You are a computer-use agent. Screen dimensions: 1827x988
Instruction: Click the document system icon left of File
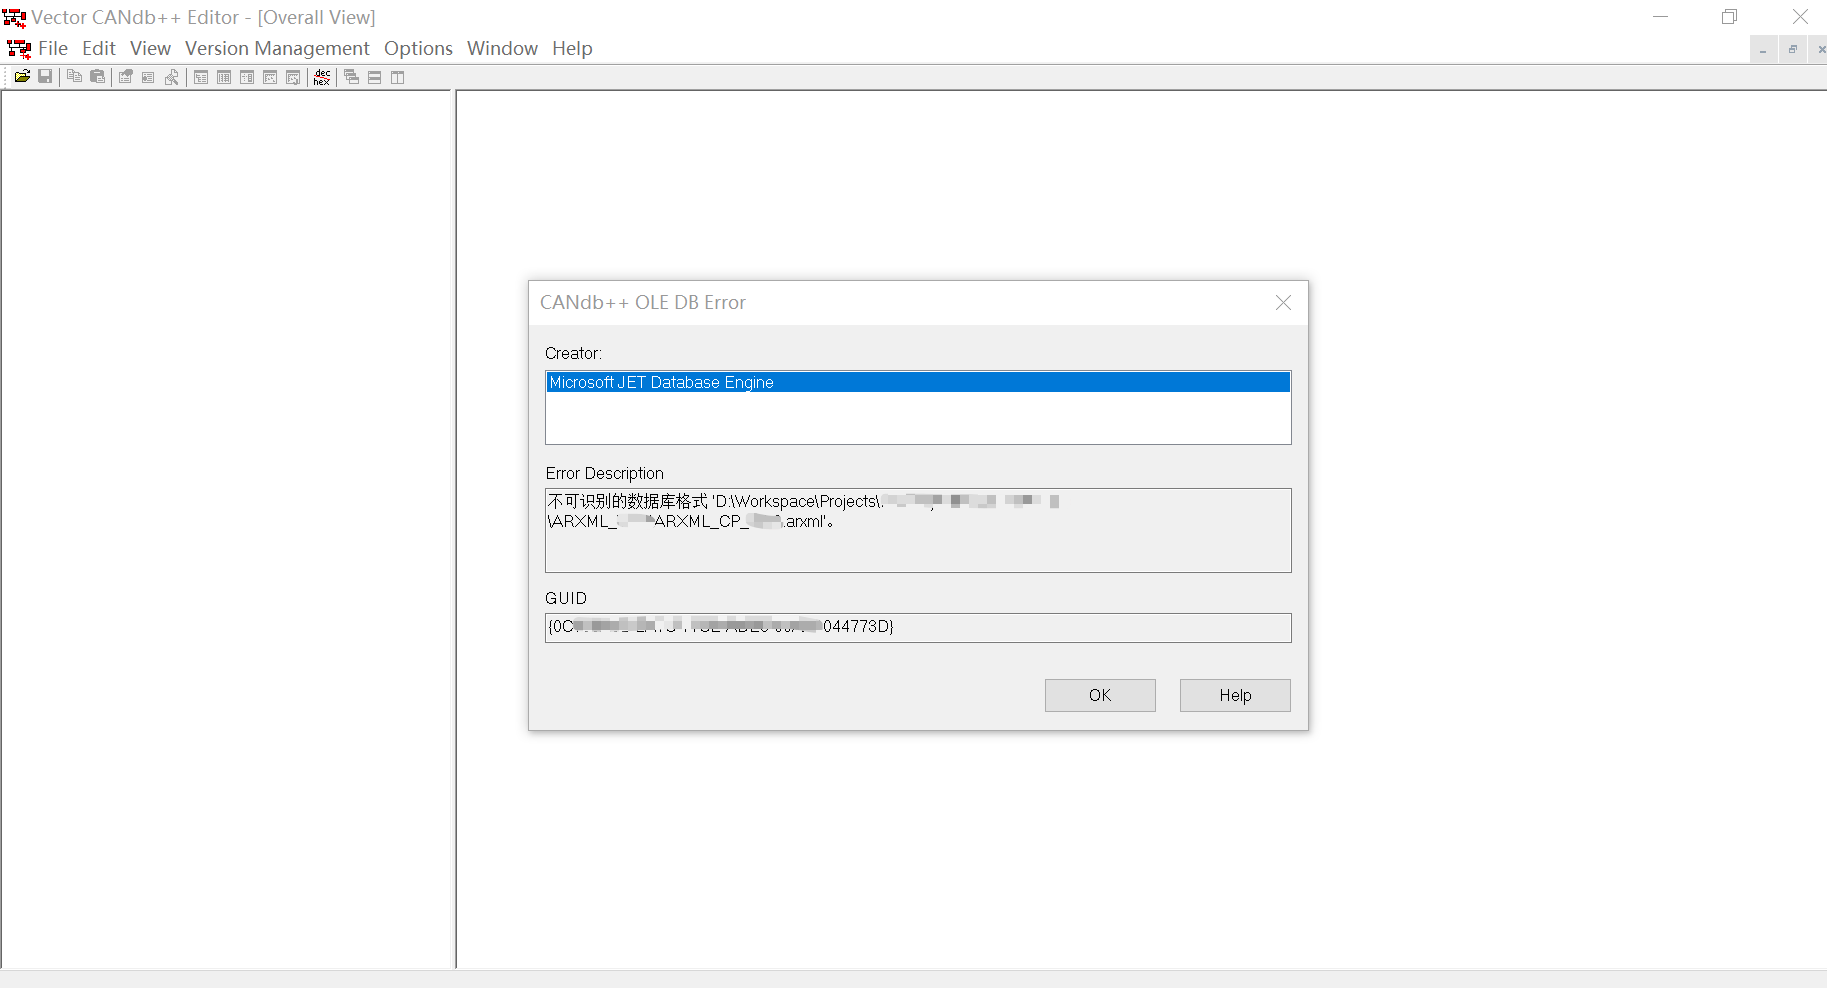point(19,49)
